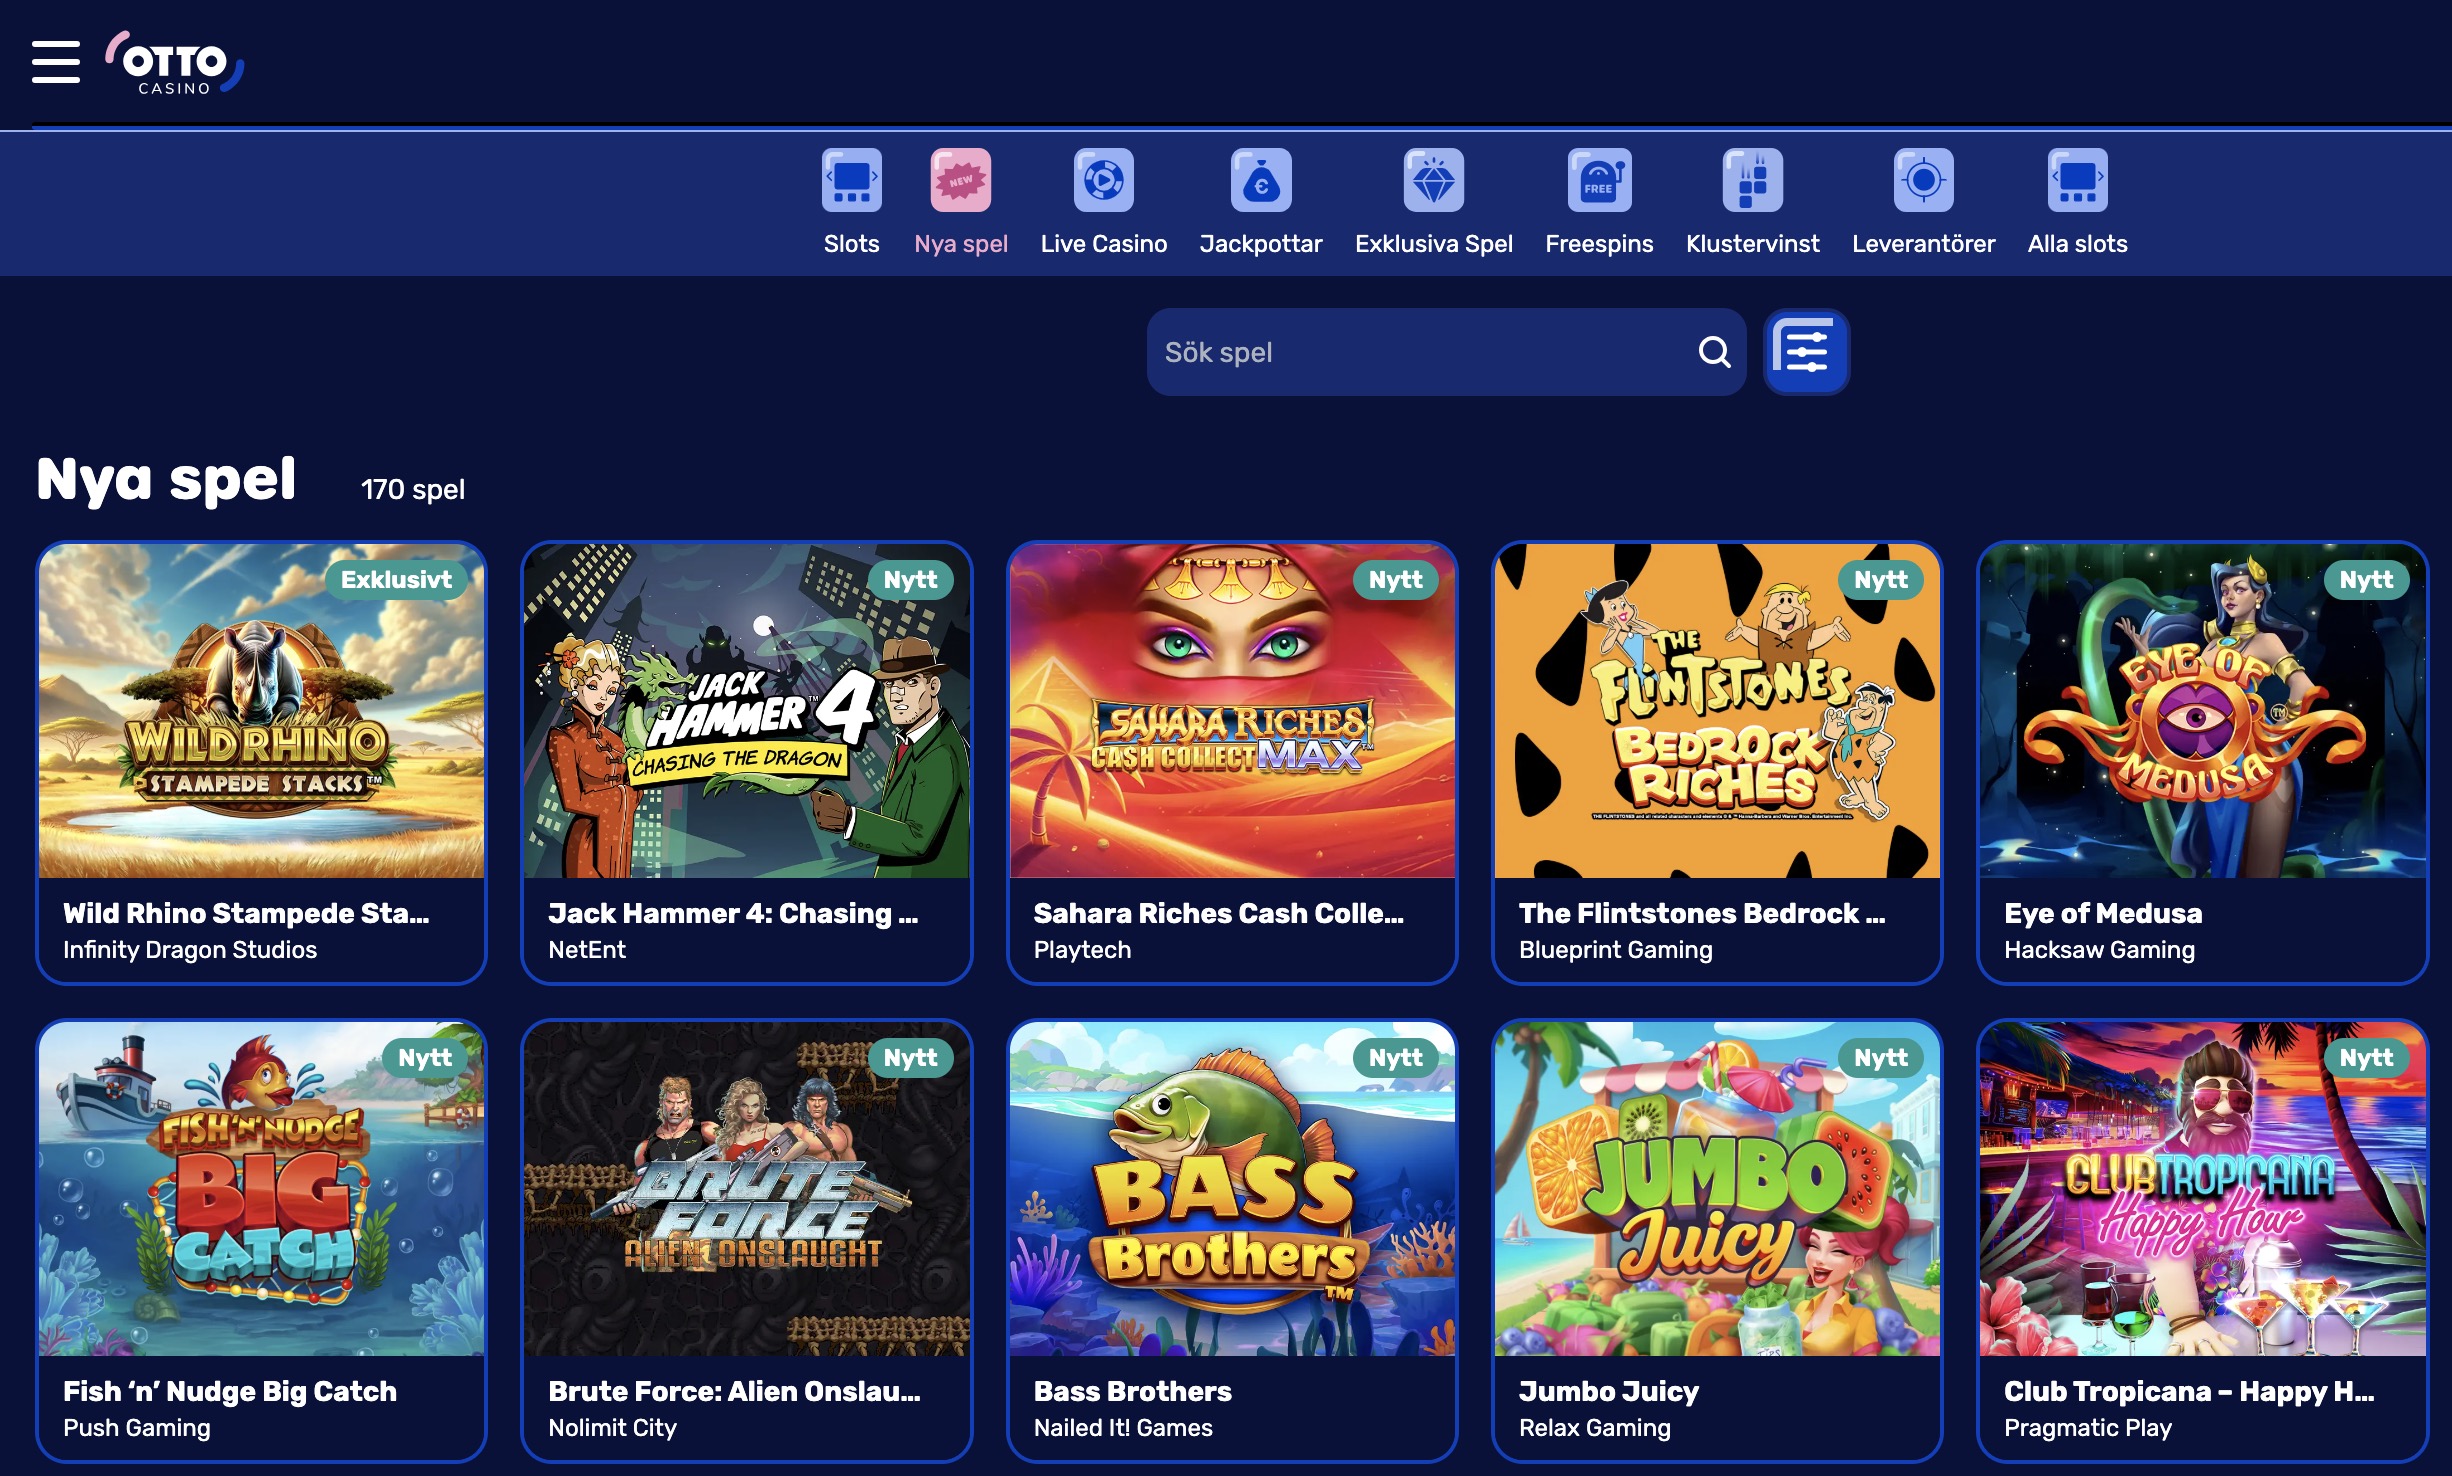Click the search magnifier icon
Screen dimensions: 2452x1476
pos(1714,352)
